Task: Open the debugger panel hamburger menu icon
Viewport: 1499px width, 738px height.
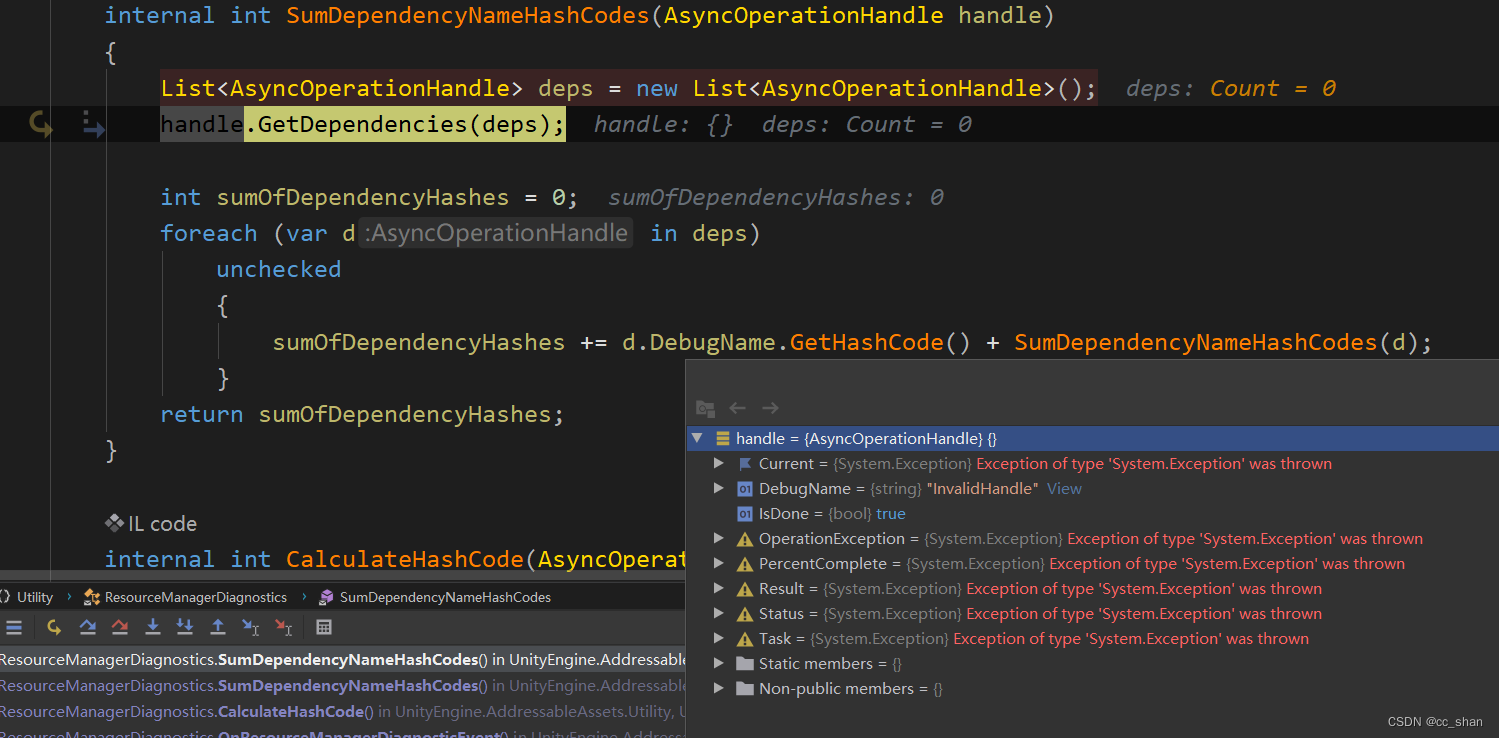Action: click(14, 627)
